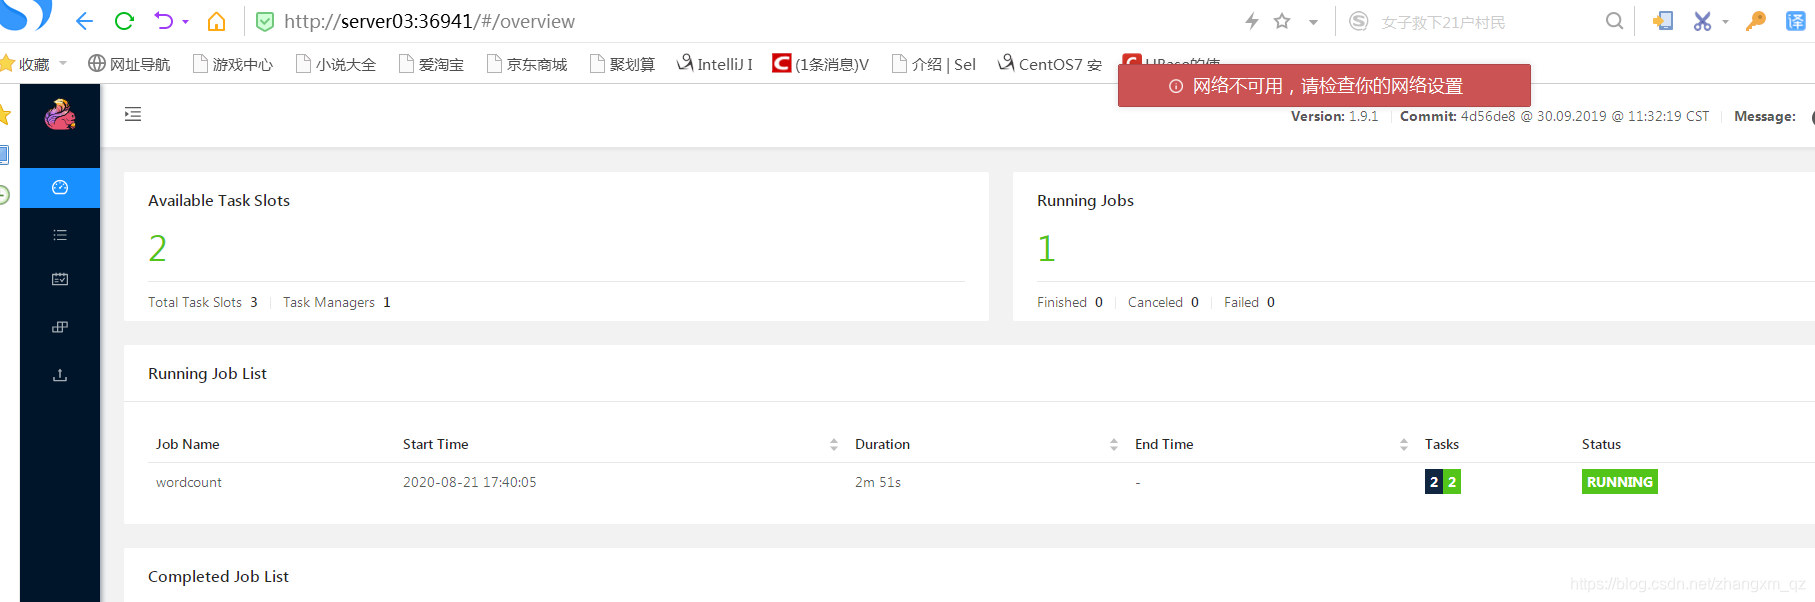Viewport: 1815px width, 602px height.
Task: Click the Flink squirrel logo
Action: tap(60, 115)
